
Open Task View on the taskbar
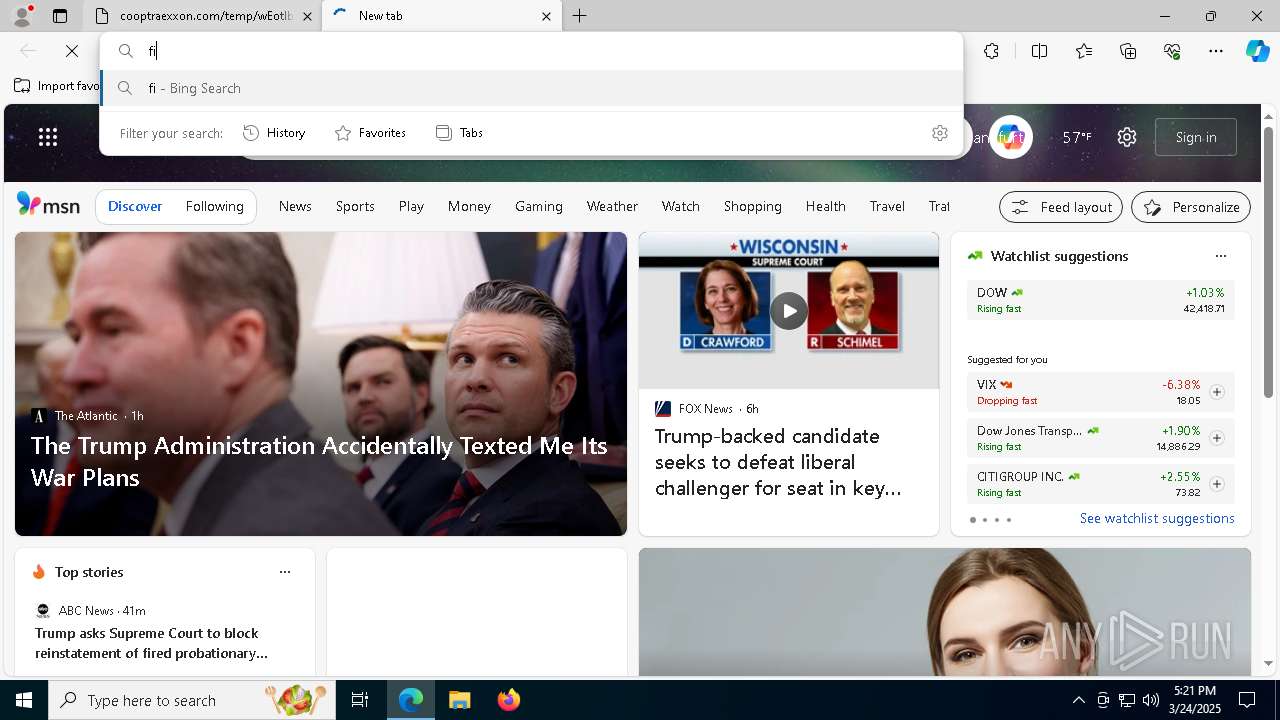[360, 700]
